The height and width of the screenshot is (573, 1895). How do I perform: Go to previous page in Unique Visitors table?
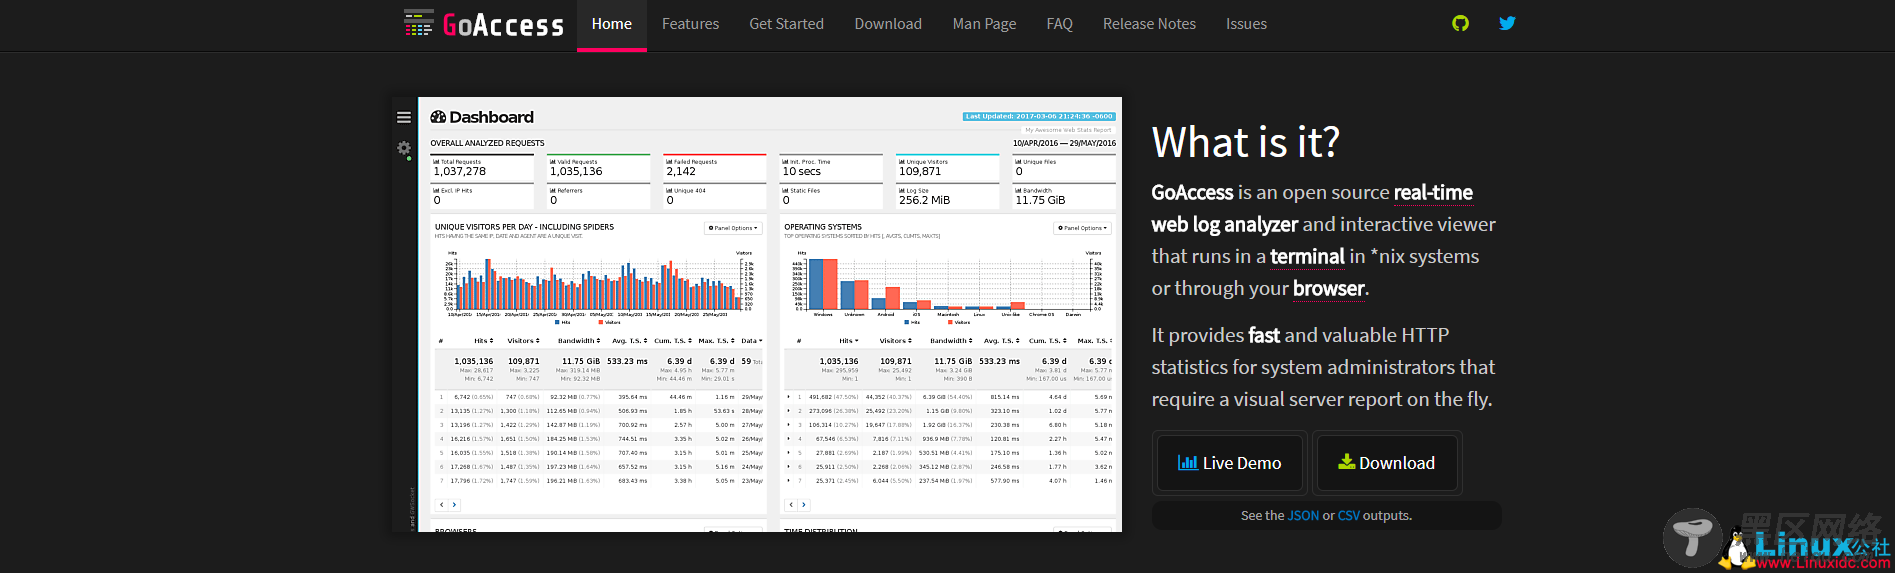click(442, 505)
